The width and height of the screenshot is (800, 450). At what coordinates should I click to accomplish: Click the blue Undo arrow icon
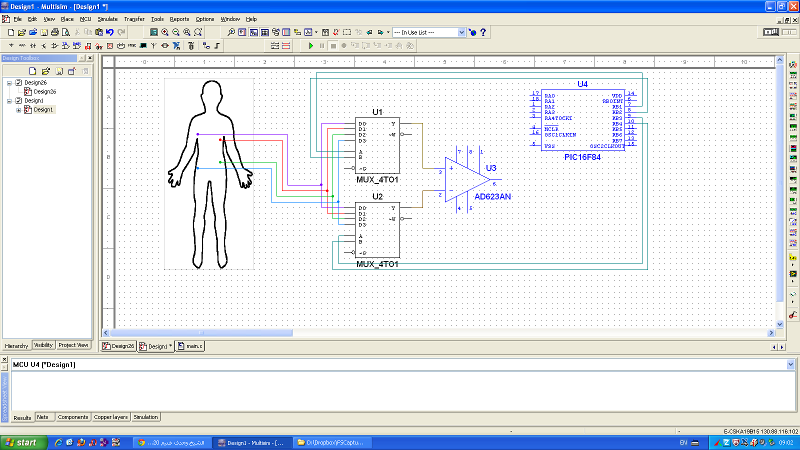[x=110, y=32]
